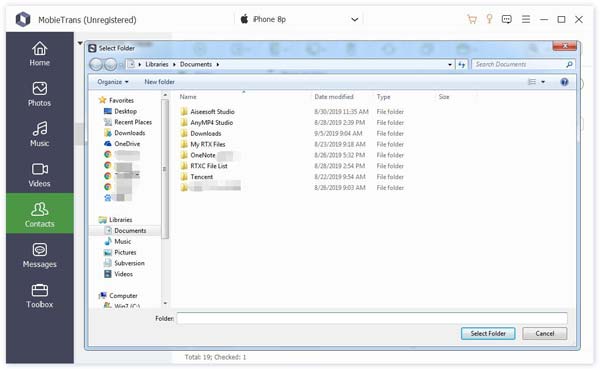The height and width of the screenshot is (370, 600).
Task: Open the Toolbox section in sidebar
Action: [39, 296]
